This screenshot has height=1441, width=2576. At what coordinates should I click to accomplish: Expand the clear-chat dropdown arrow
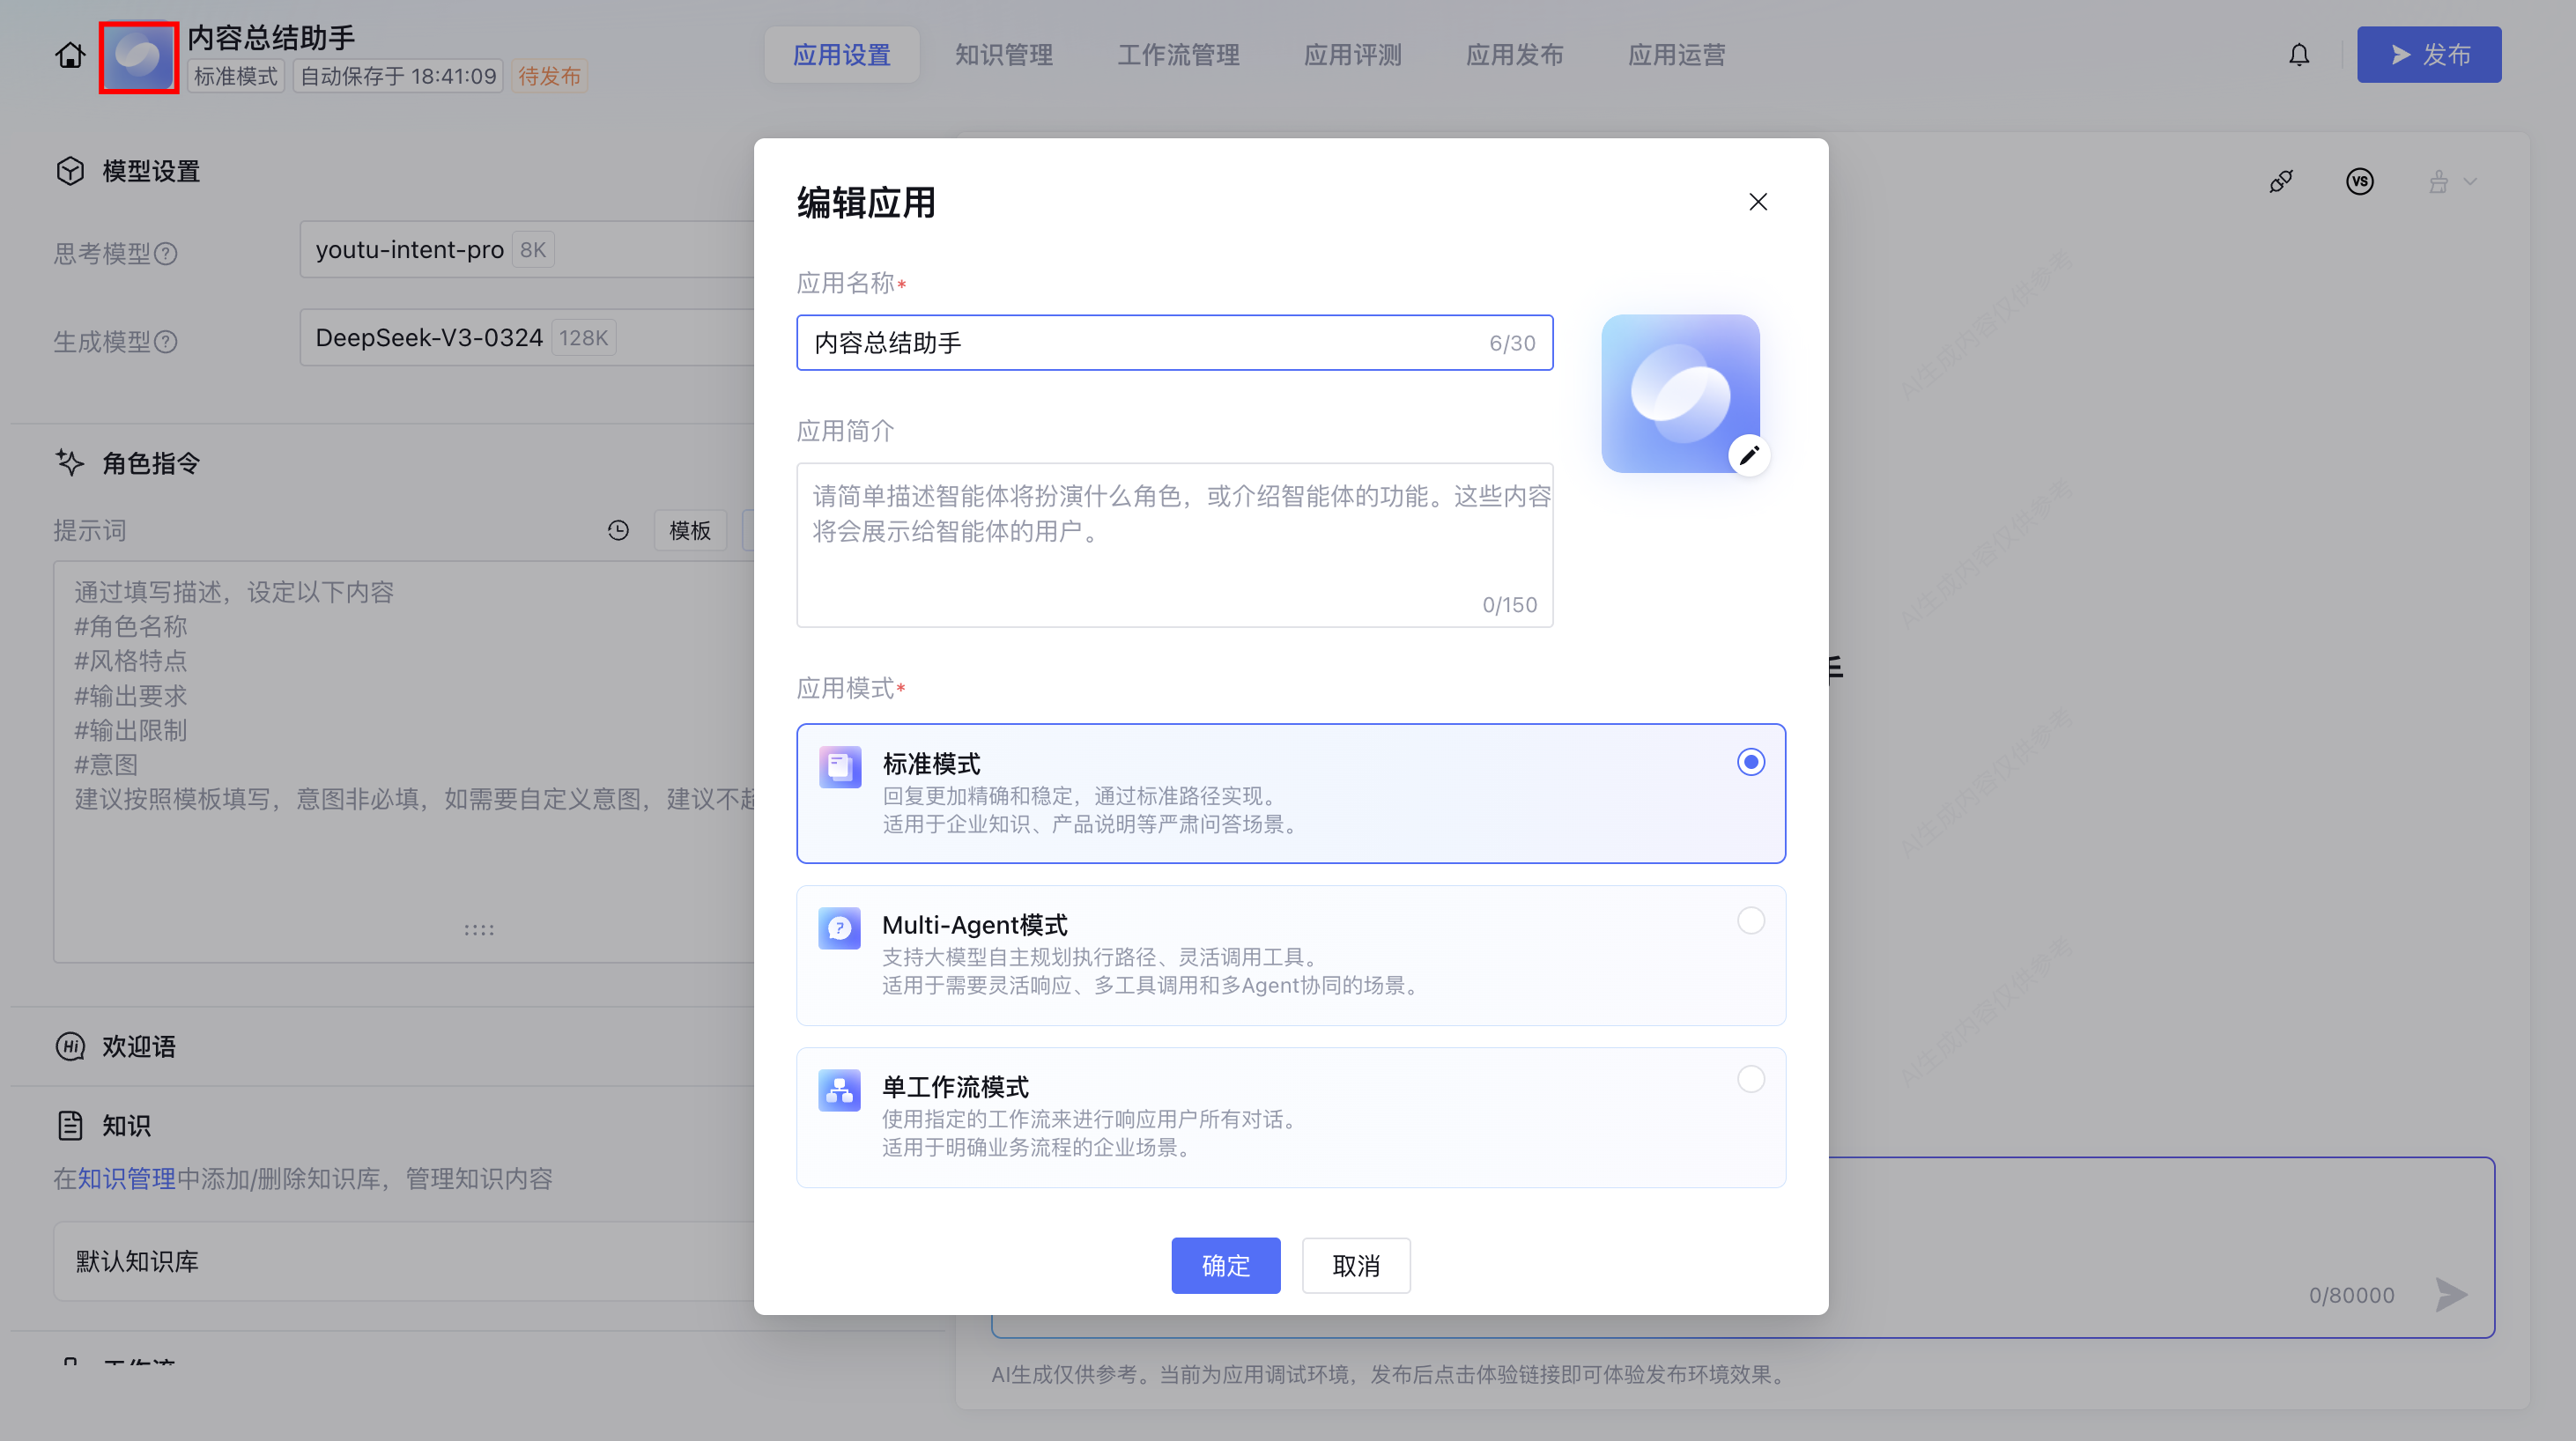[x=2471, y=181]
